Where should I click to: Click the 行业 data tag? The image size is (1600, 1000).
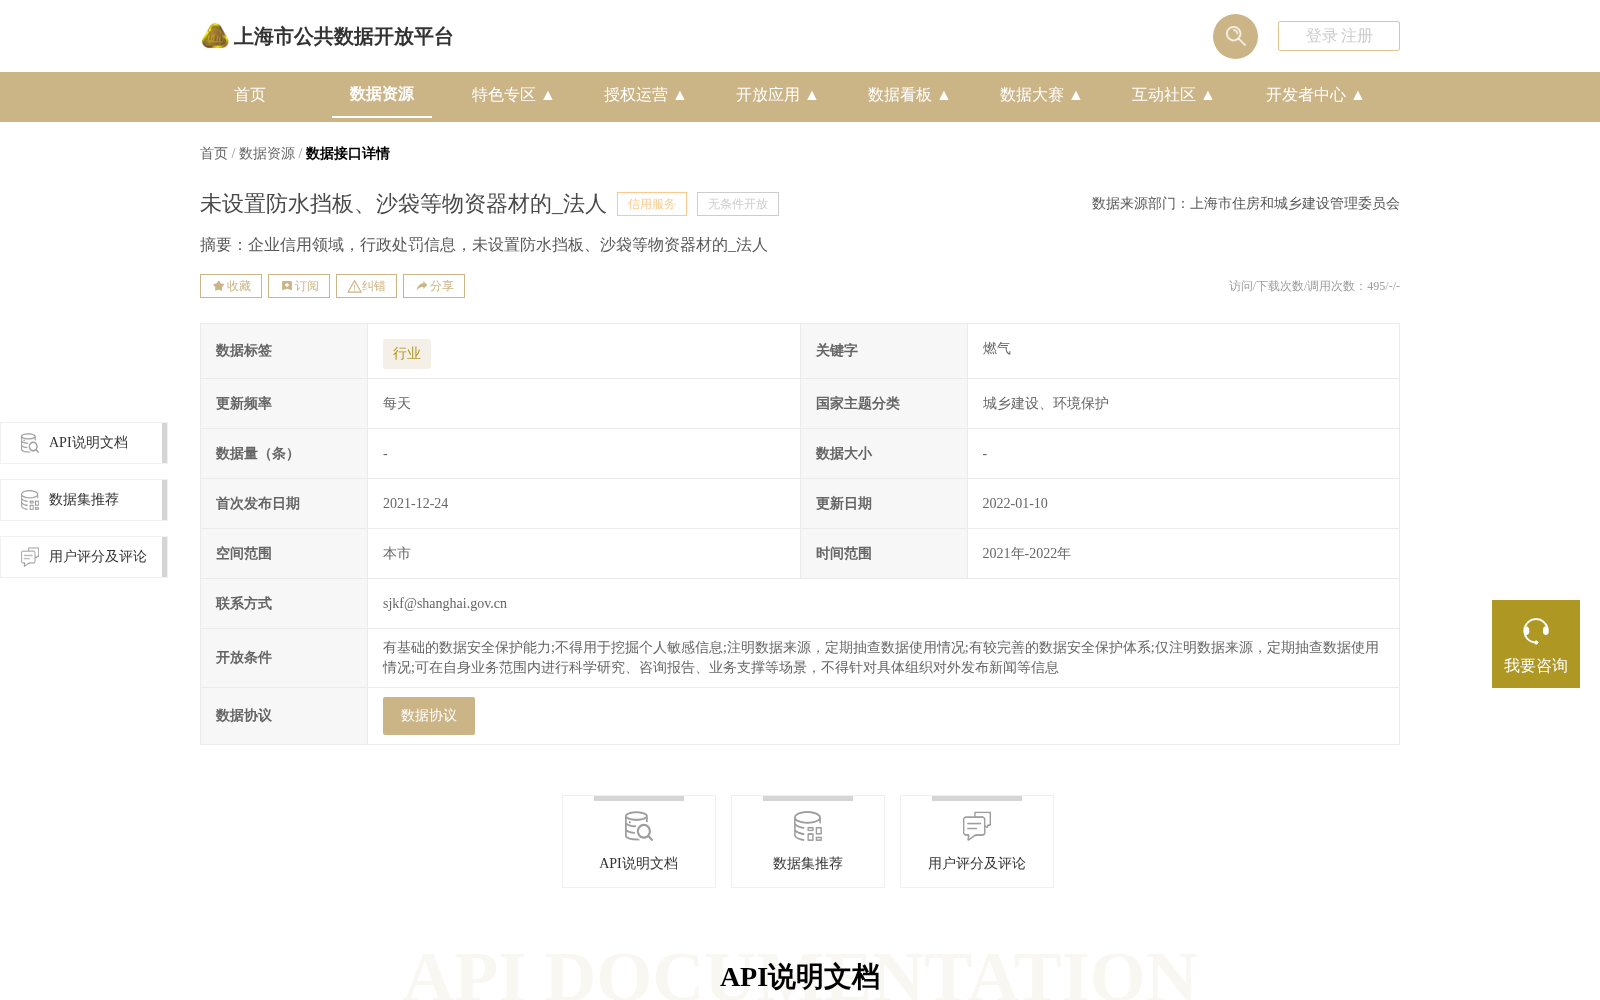point(407,354)
